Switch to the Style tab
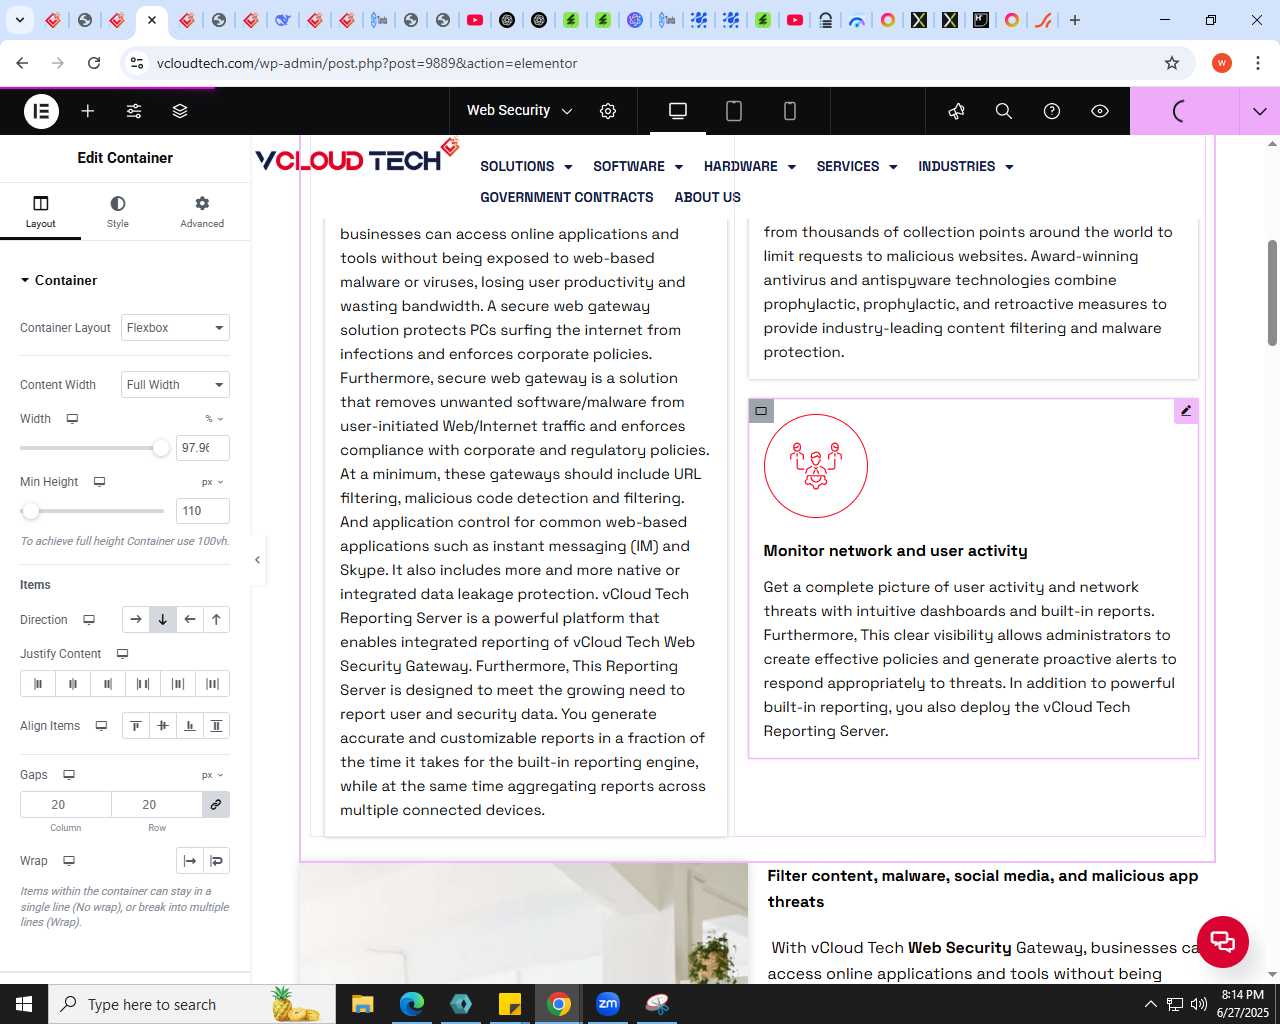1280x1024 pixels. coord(118,212)
